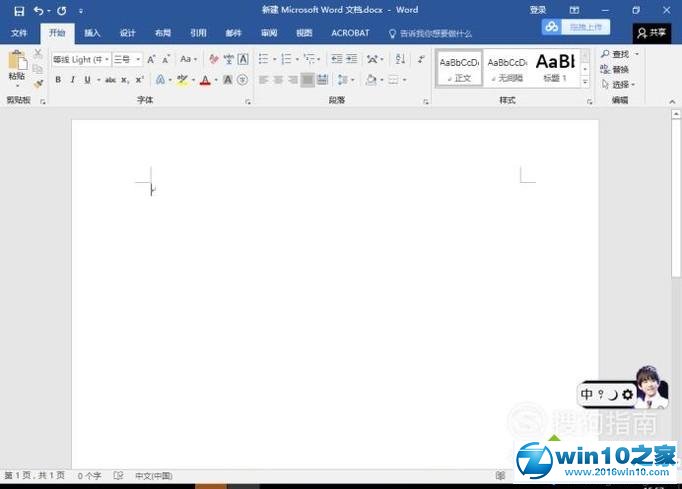Image resolution: width=682 pixels, height=489 pixels.
Task: Toggle Bold formatting
Action: (58, 80)
